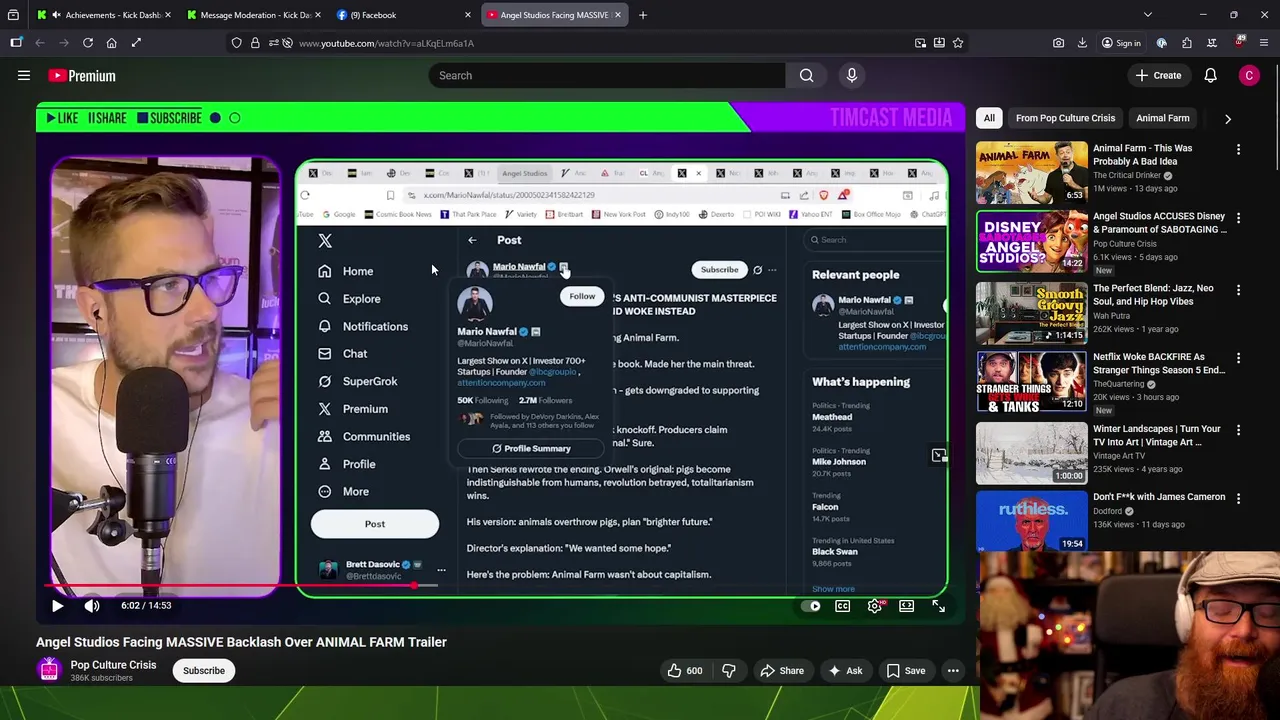
Task: Click the Create button
Action: coord(1158,75)
